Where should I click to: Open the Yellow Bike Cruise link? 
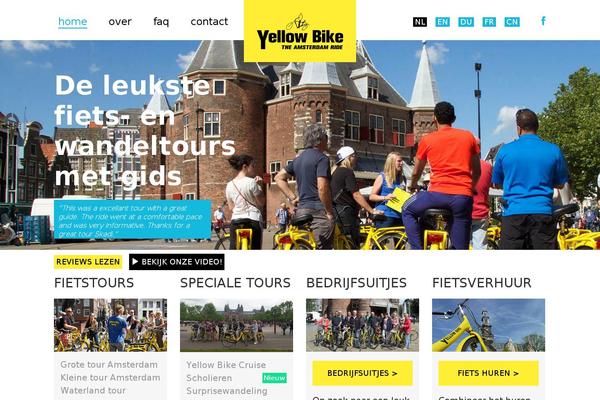point(226,365)
